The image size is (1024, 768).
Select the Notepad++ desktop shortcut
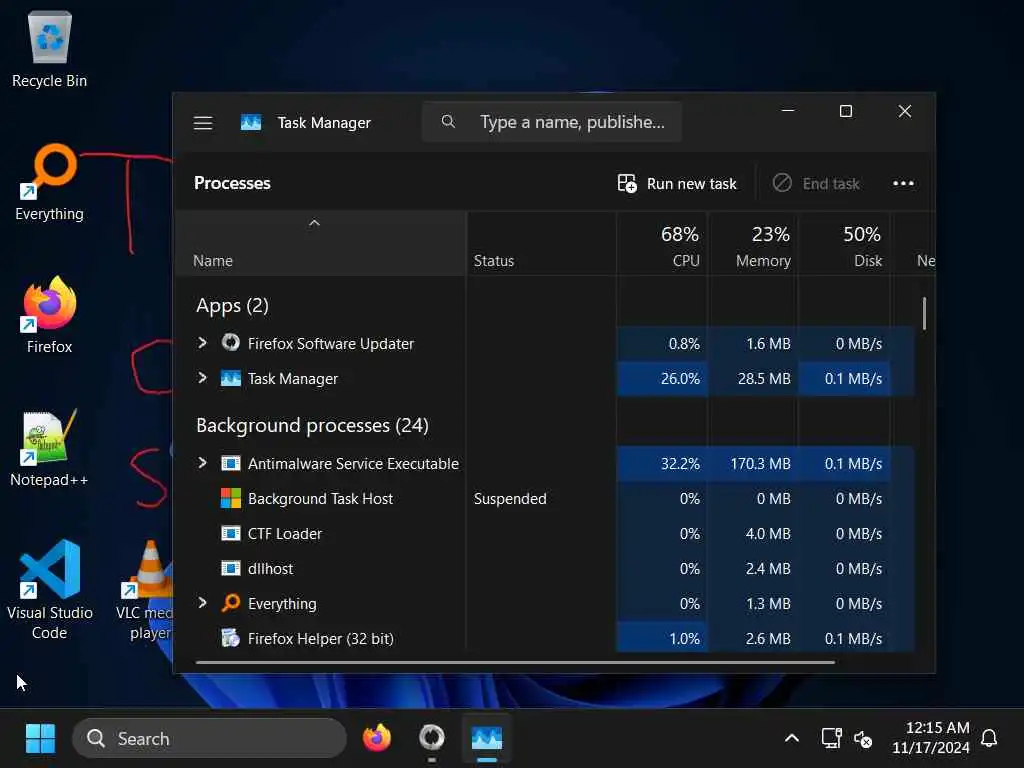pyautogui.click(x=50, y=449)
